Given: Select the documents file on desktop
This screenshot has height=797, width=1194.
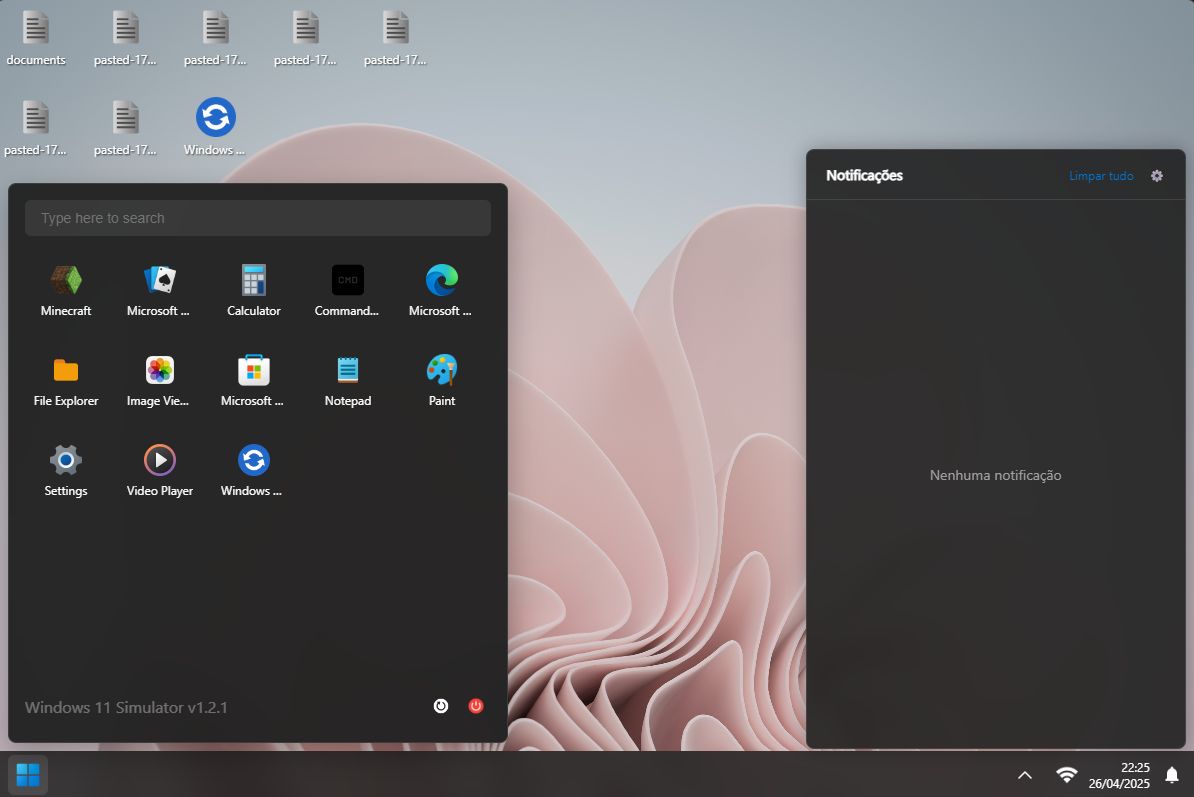Looking at the screenshot, I should click(x=36, y=38).
